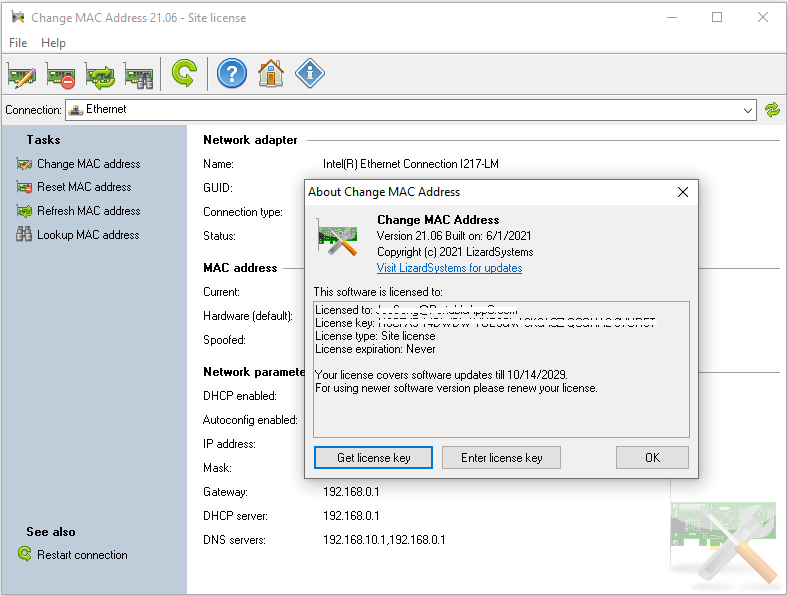
Task: Click 'License type: Site license' line
Action: (375, 336)
